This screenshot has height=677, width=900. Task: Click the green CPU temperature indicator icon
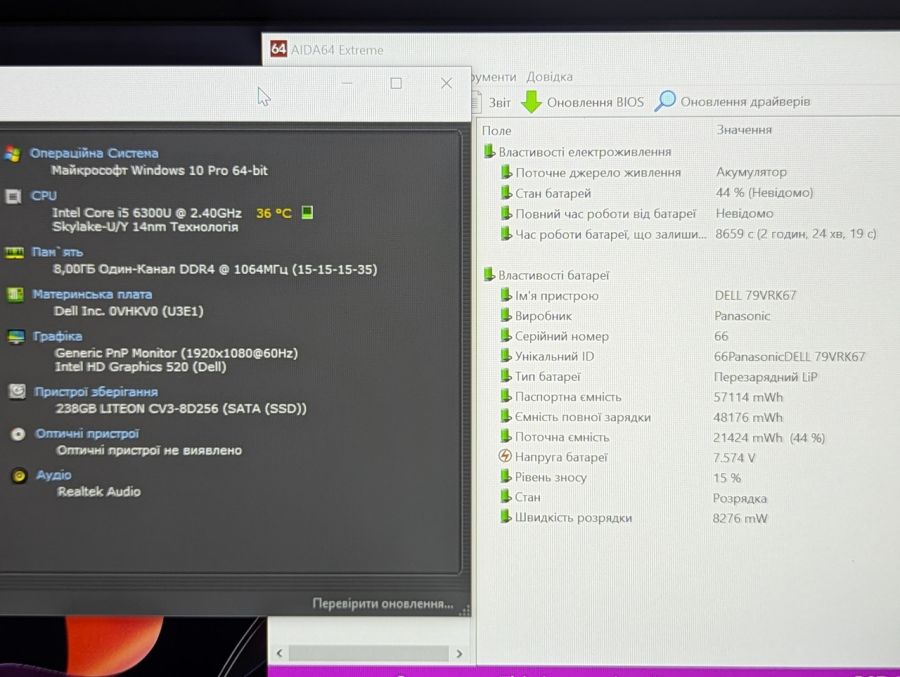point(307,212)
